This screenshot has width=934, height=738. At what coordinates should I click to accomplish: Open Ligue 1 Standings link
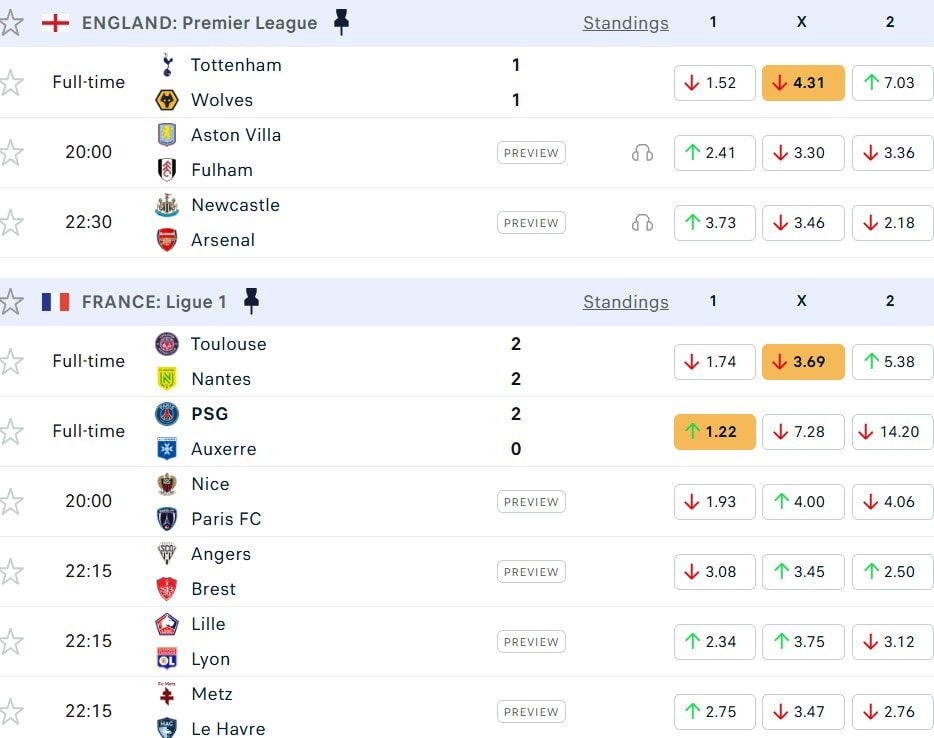click(x=626, y=302)
